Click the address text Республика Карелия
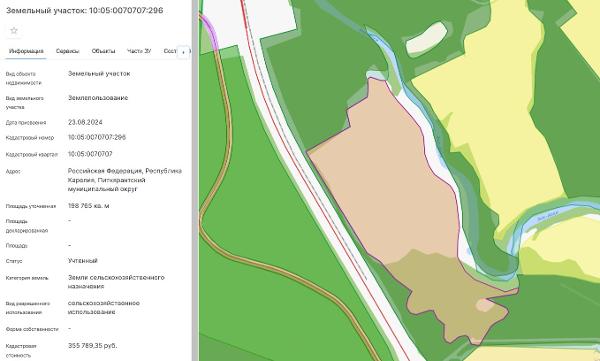This screenshot has height=361, width=600. [125, 175]
